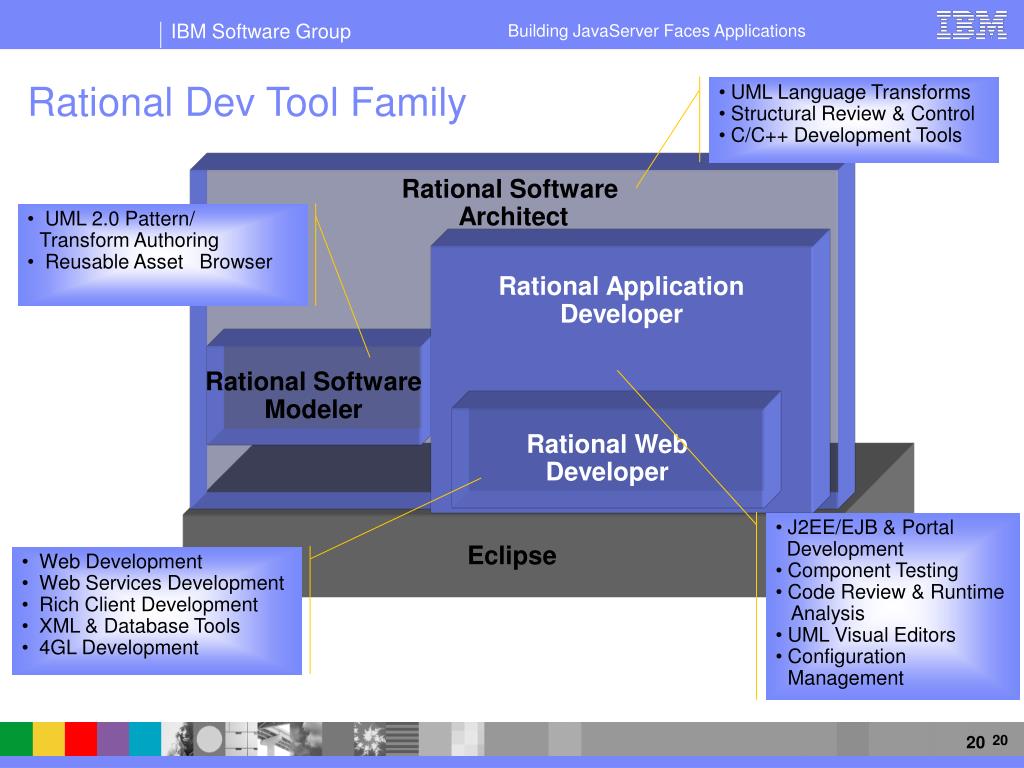Click the 'UML Visual Editors' bullet
The height and width of the screenshot is (768, 1024).
(x=865, y=635)
